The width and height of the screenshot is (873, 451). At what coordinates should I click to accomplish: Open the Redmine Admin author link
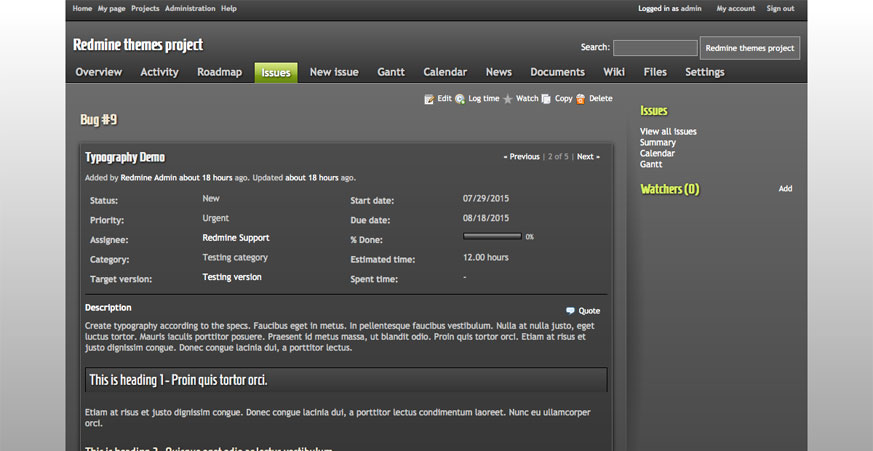pos(149,178)
